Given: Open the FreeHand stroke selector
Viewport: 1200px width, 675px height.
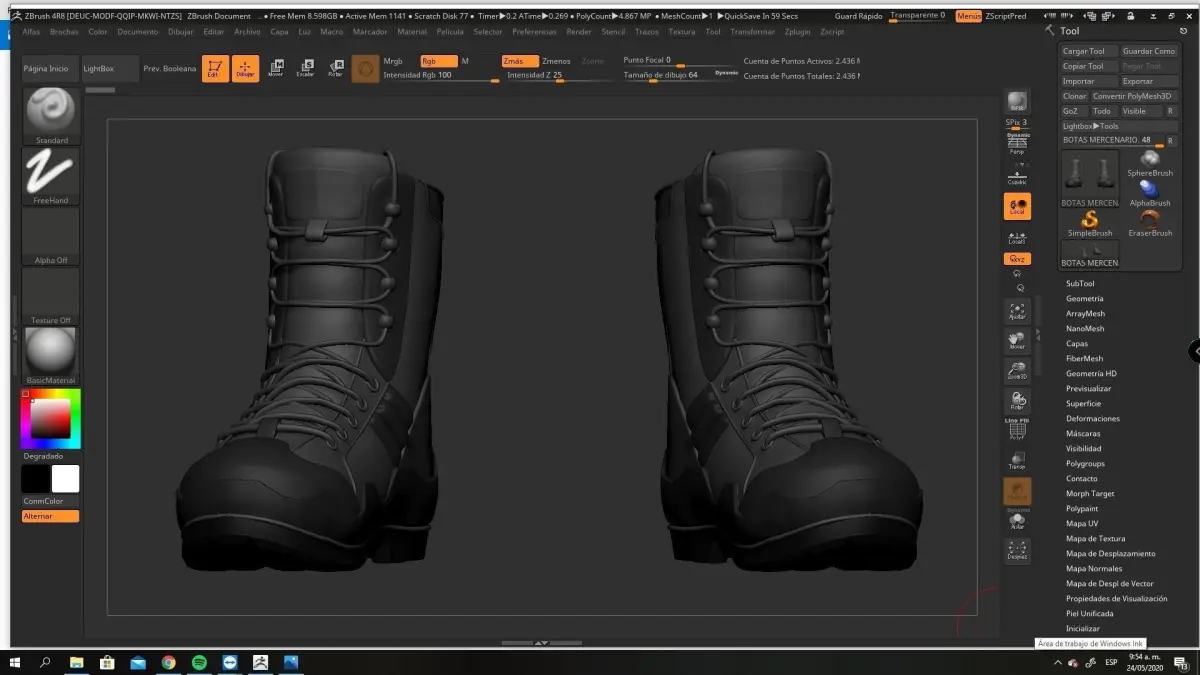Looking at the screenshot, I should click(51, 171).
